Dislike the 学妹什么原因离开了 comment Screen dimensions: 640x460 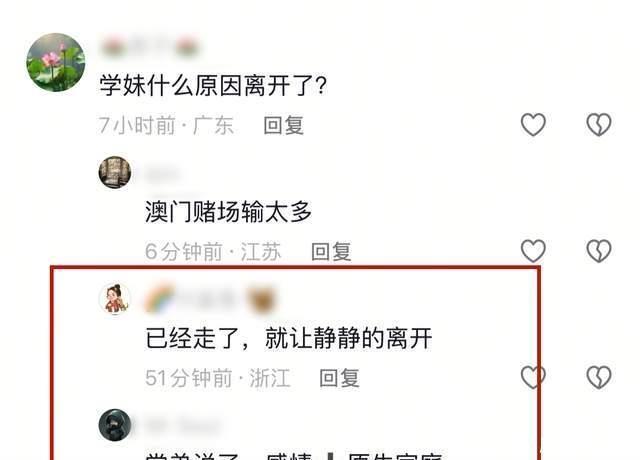click(x=599, y=124)
